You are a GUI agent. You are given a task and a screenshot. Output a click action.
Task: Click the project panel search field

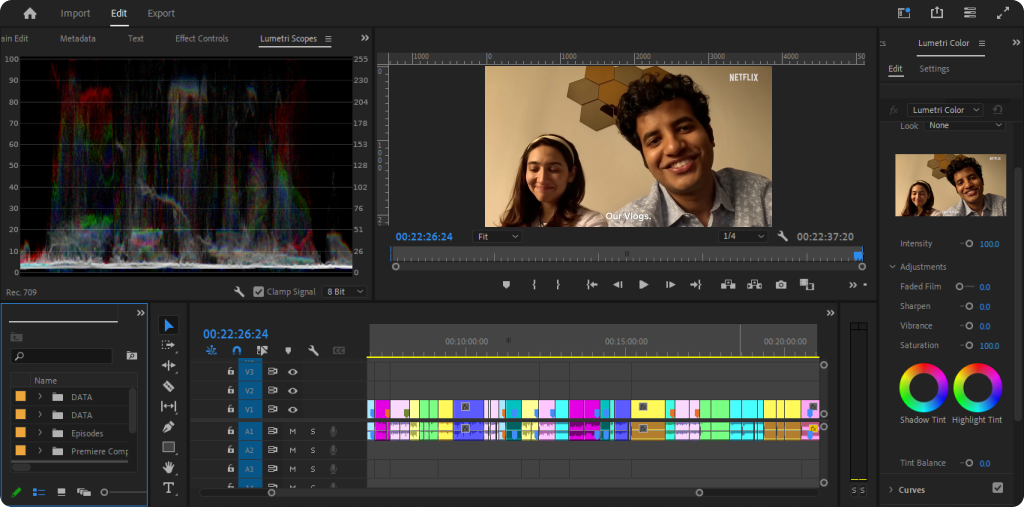[62, 356]
